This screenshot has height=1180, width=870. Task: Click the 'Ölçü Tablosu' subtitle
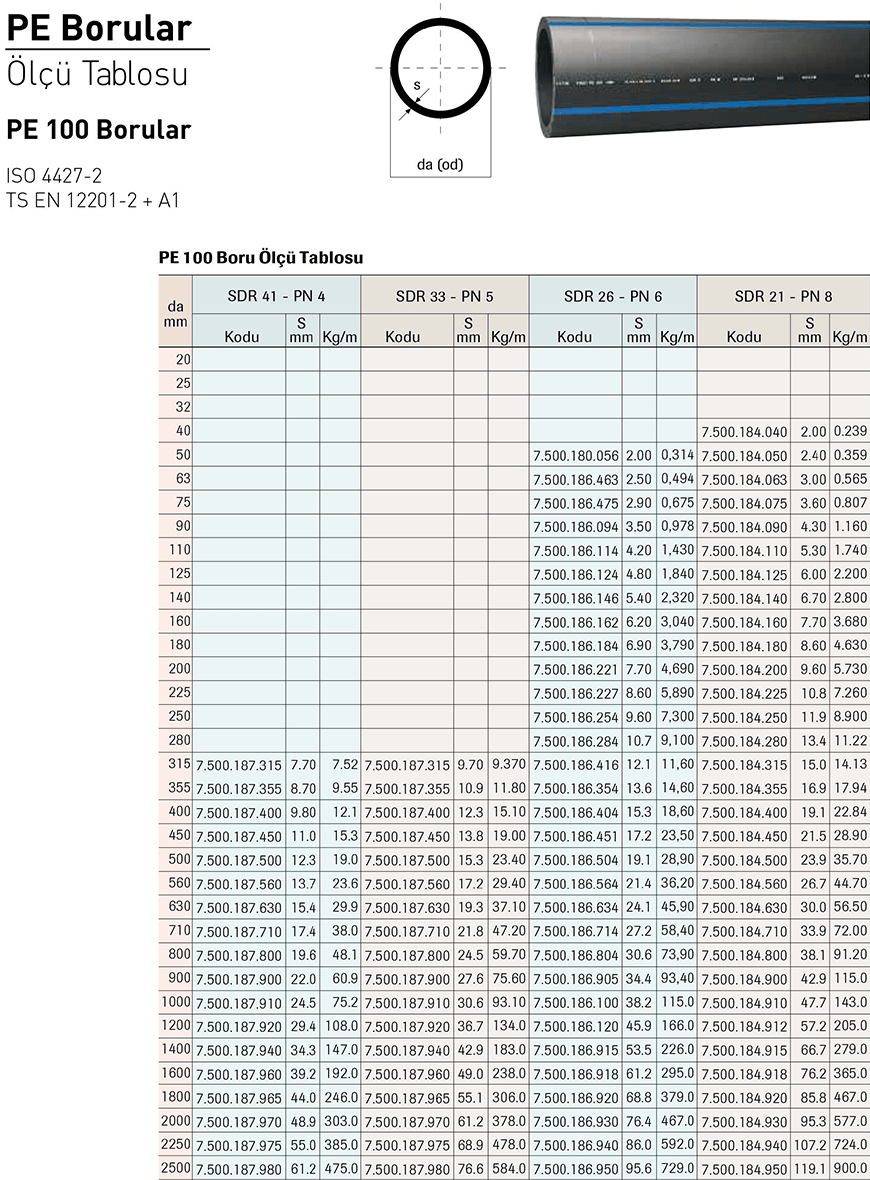96,74
